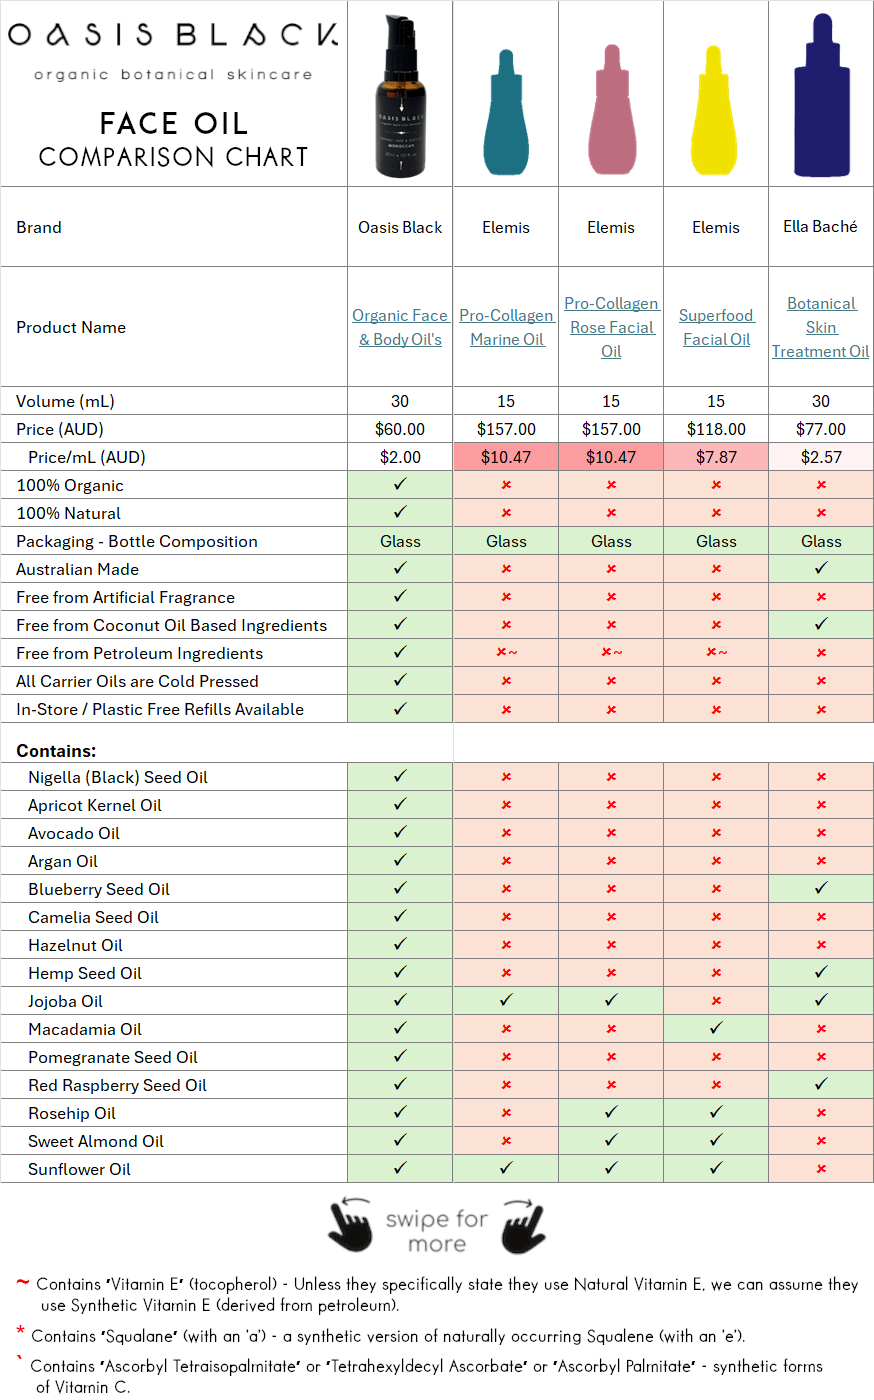874x1400 pixels.
Task: Open the Superfood Facial Oil link
Action: pos(716,327)
